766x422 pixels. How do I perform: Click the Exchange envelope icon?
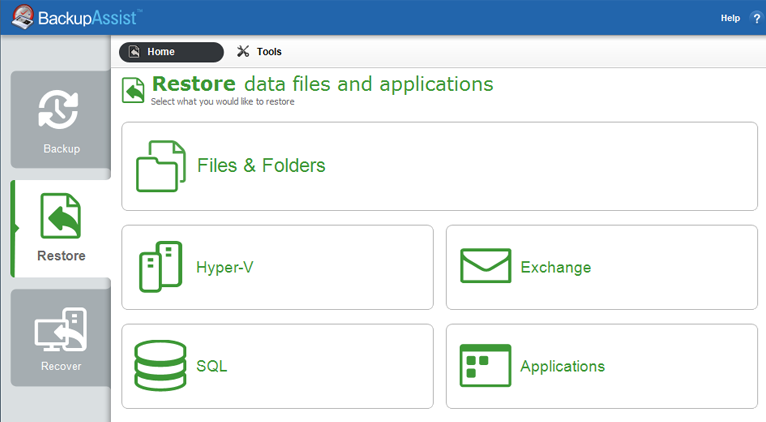pyautogui.click(x=485, y=267)
